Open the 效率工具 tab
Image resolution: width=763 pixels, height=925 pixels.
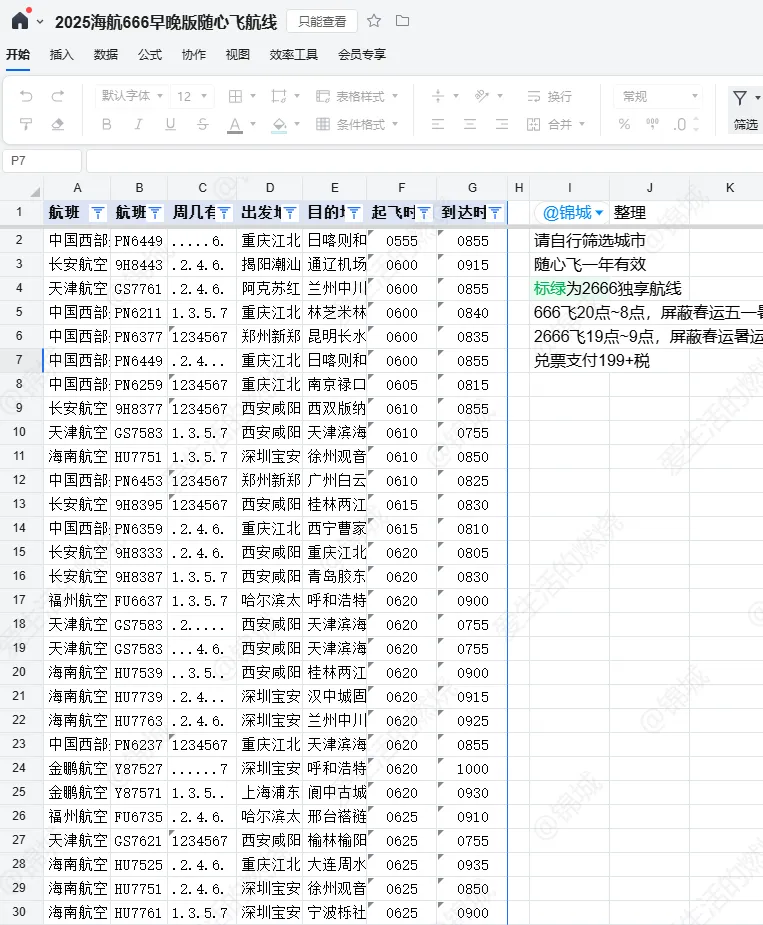pos(294,55)
